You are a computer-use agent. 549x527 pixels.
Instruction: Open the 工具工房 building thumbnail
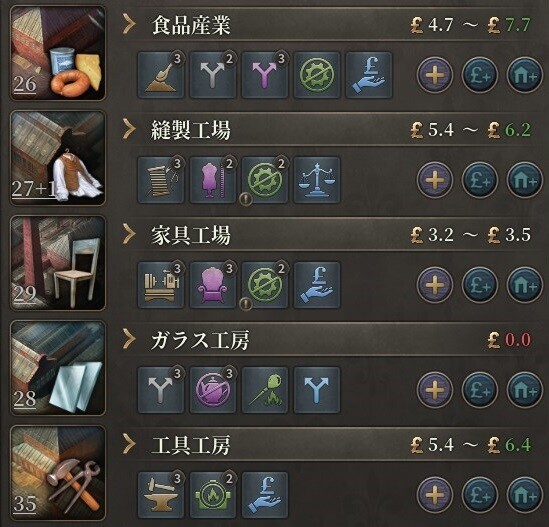coord(58,473)
